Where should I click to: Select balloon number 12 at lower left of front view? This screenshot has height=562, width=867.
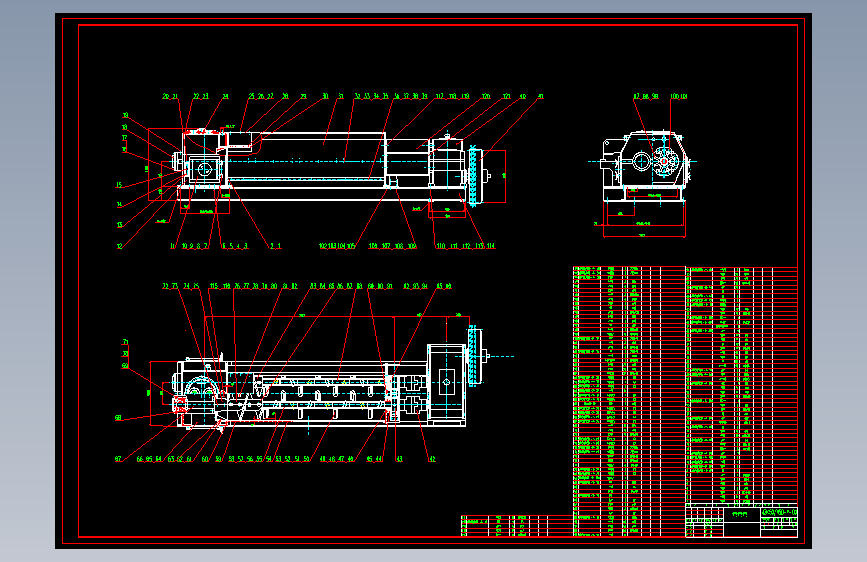119,246
